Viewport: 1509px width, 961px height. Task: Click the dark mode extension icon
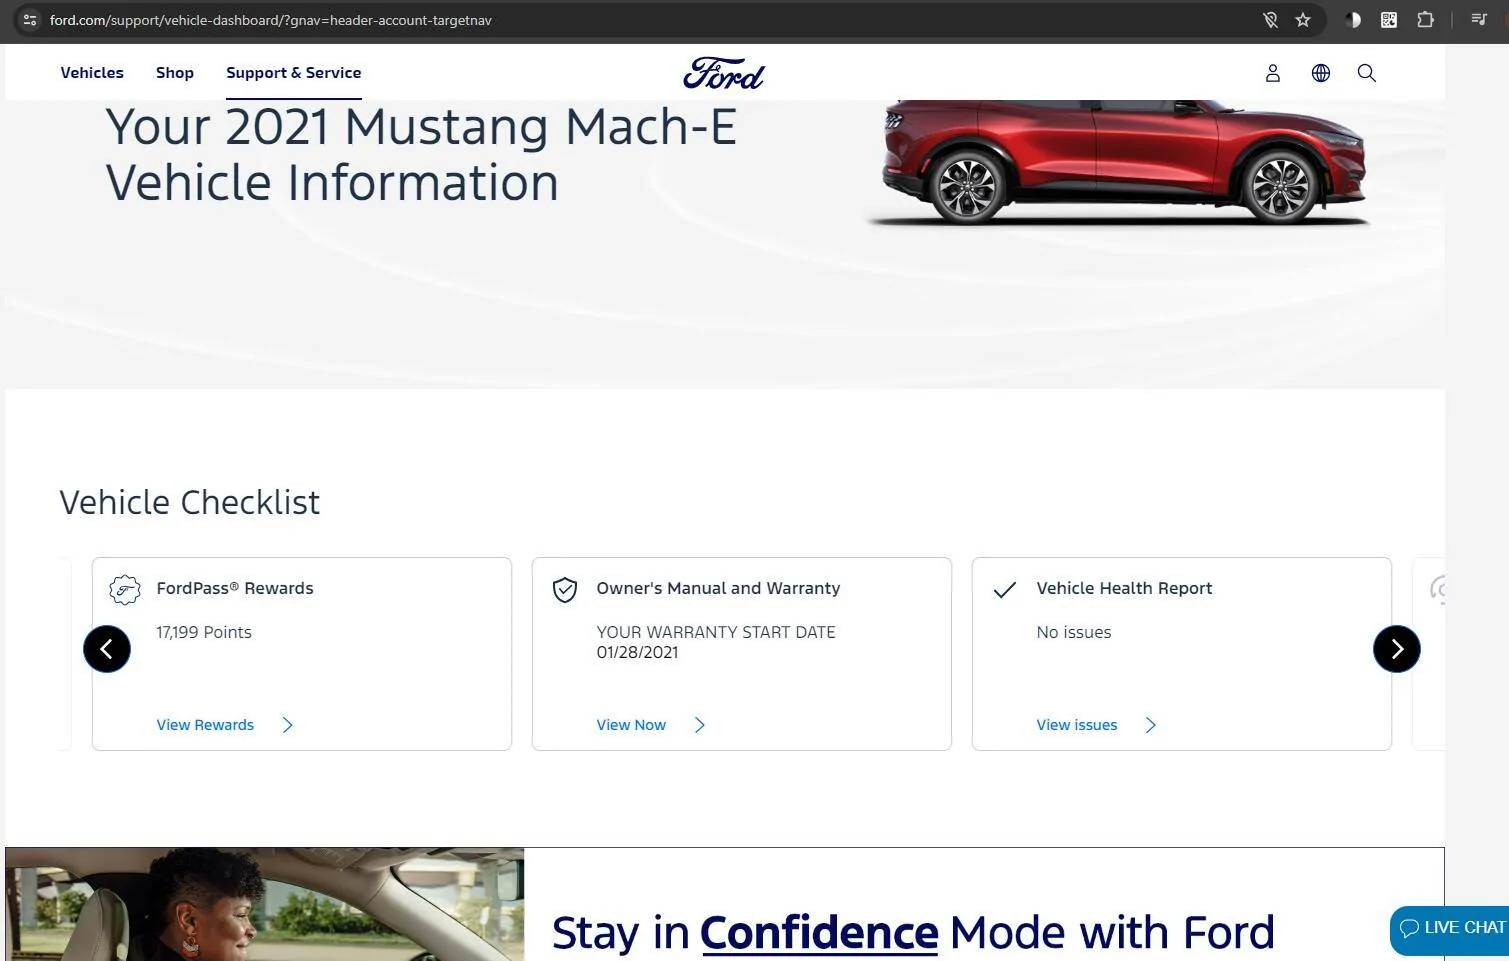pyautogui.click(x=1353, y=20)
